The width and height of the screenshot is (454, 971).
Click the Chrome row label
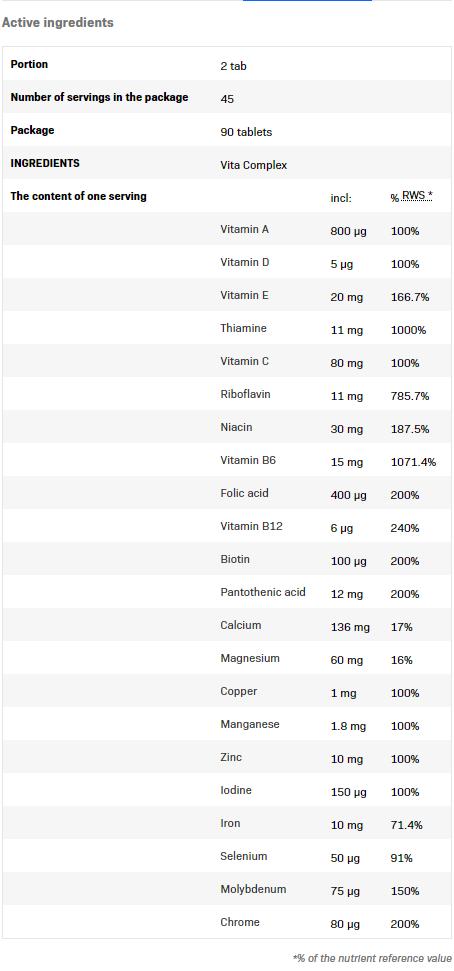pos(240,922)
